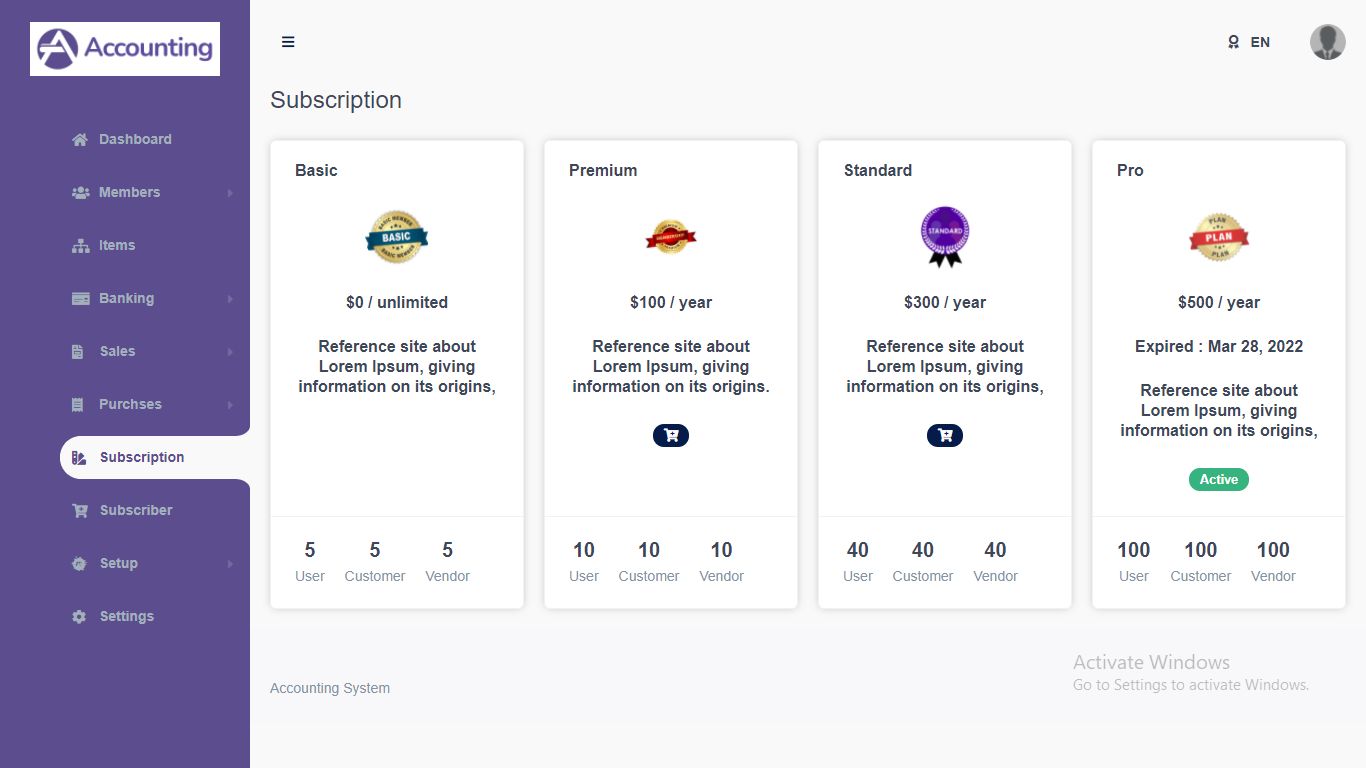Click the Active badge on Pro plan
The height and width of the screenshot is (768, 1366).
point(1219,480)
